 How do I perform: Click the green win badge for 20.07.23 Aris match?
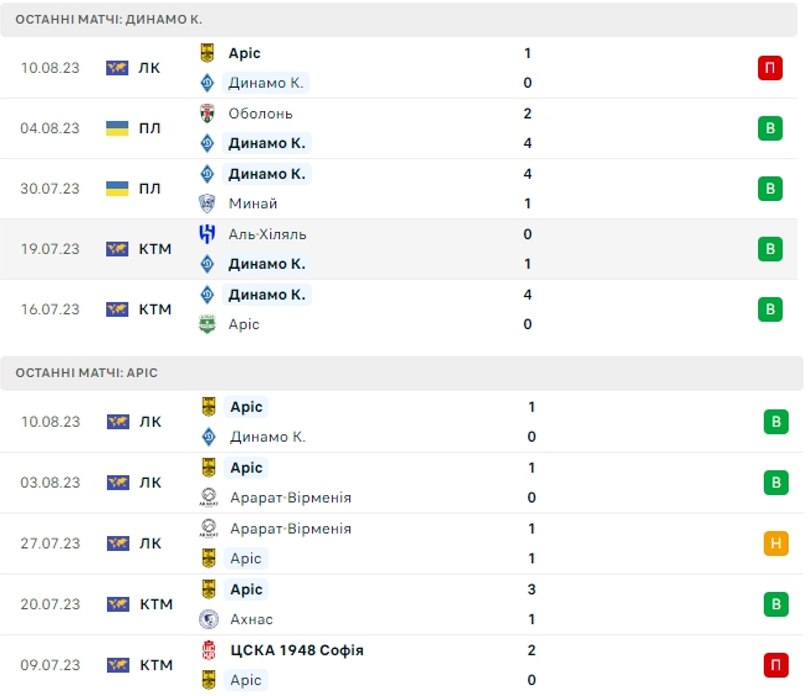pos(776,604)
